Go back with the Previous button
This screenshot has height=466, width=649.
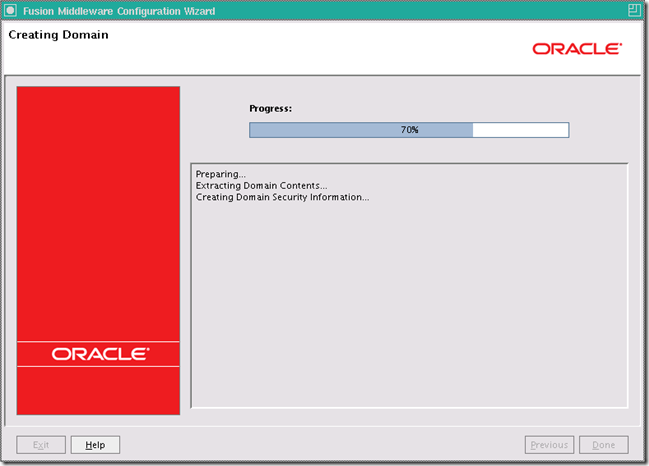549,444
